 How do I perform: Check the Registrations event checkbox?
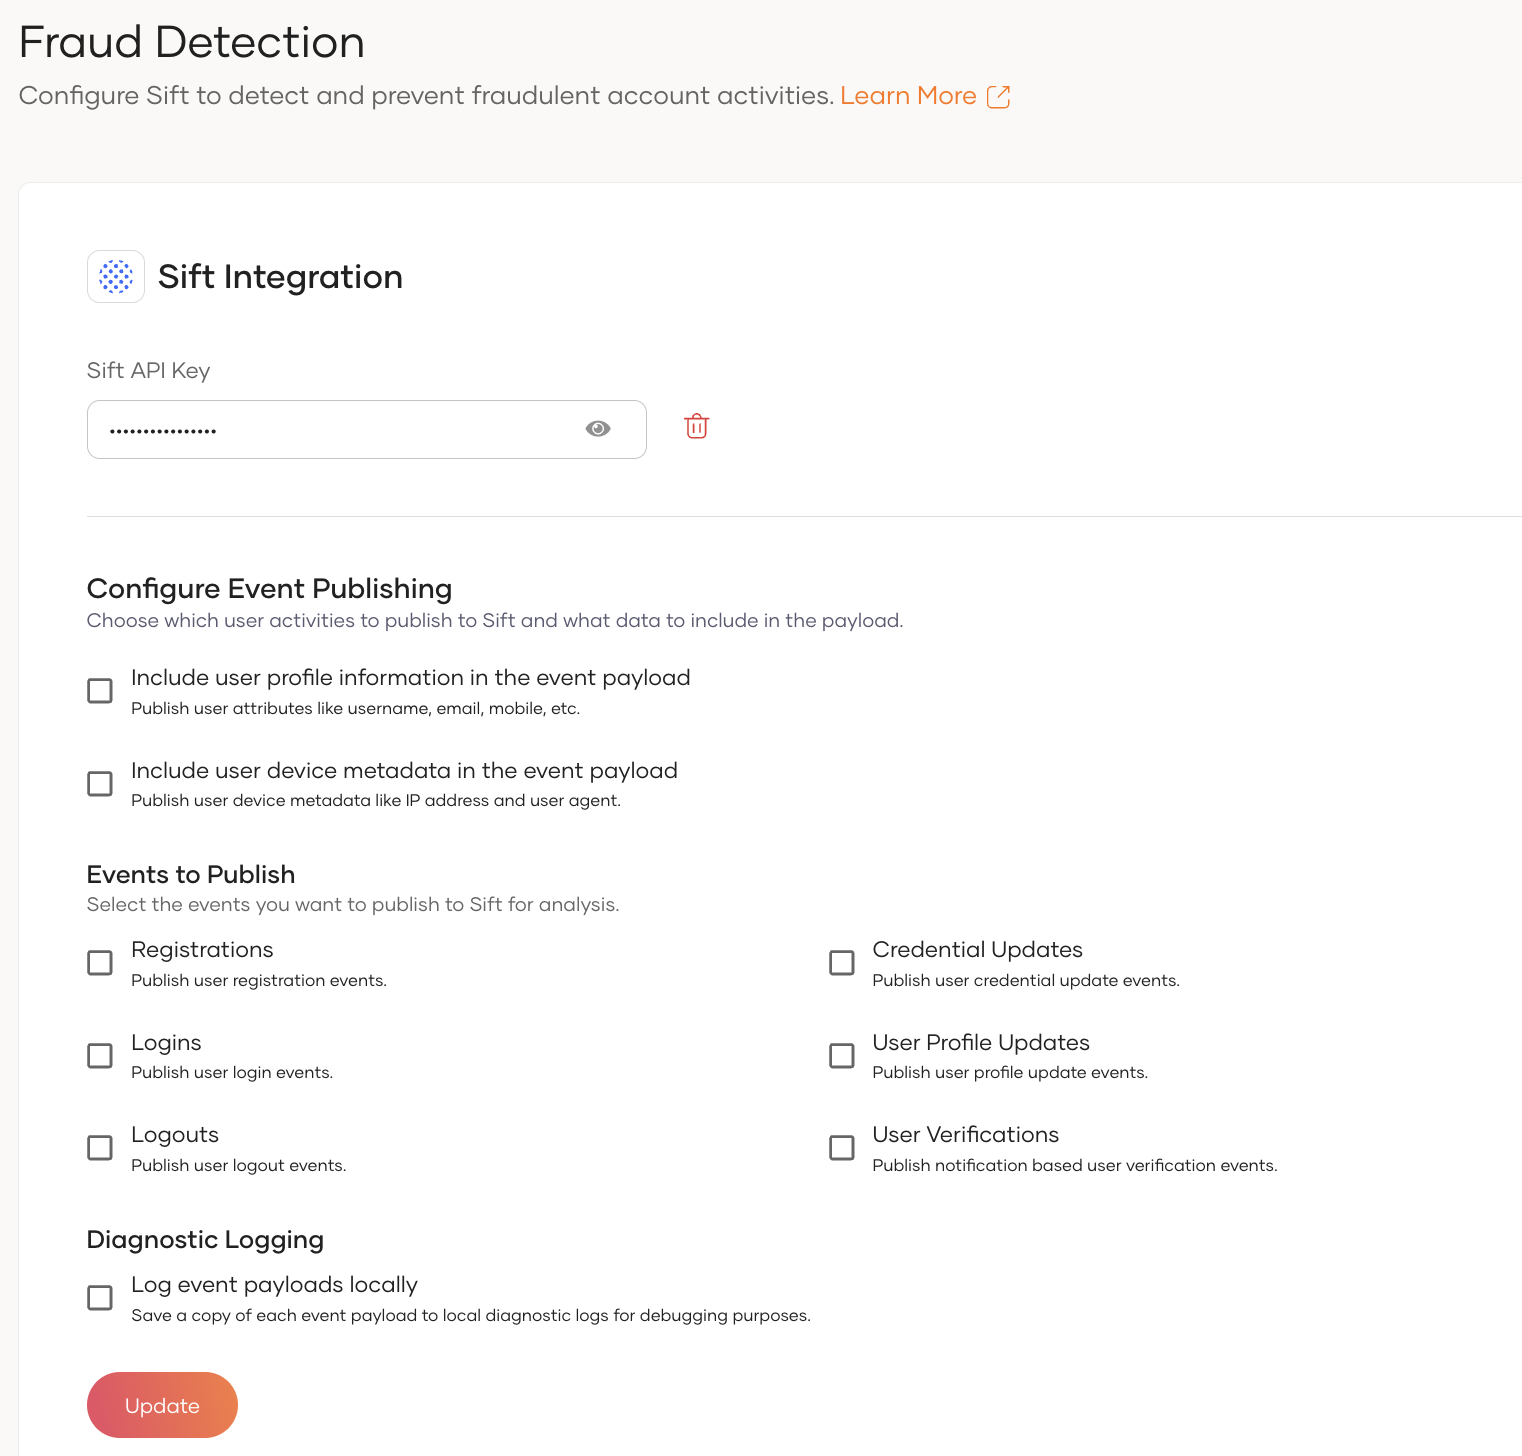99,962
